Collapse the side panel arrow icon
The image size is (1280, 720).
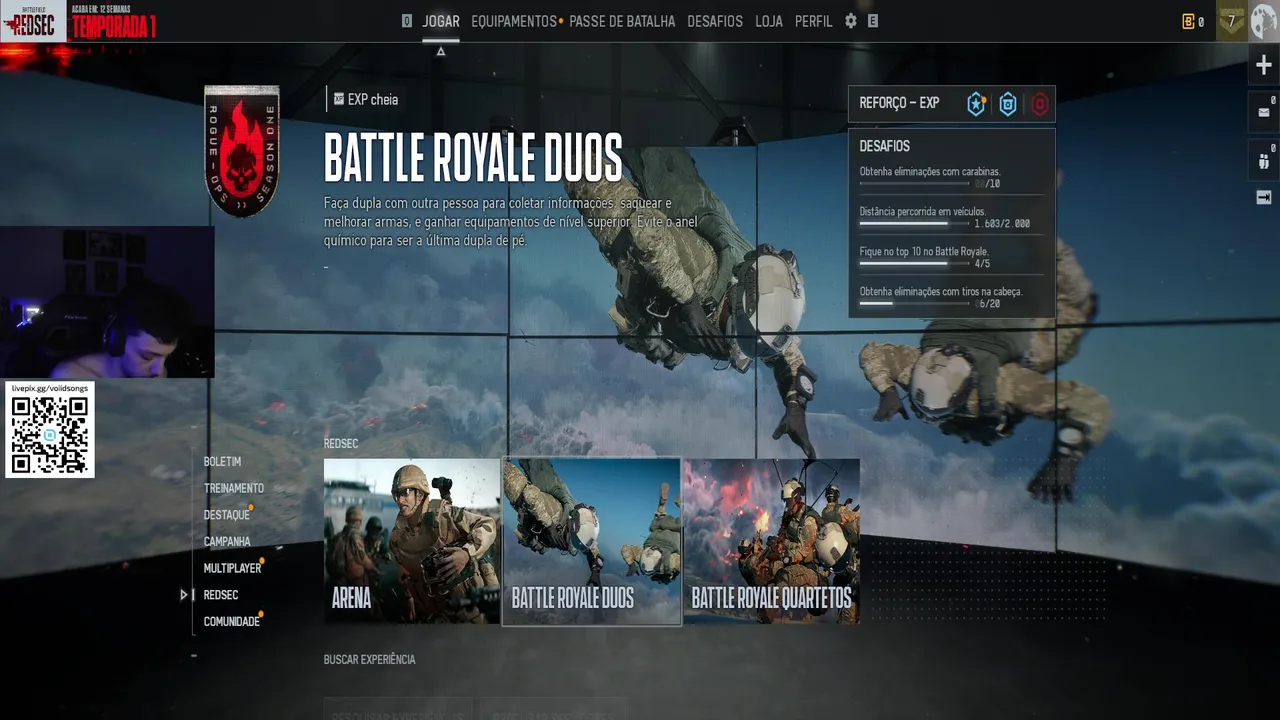click(1264, 197)
